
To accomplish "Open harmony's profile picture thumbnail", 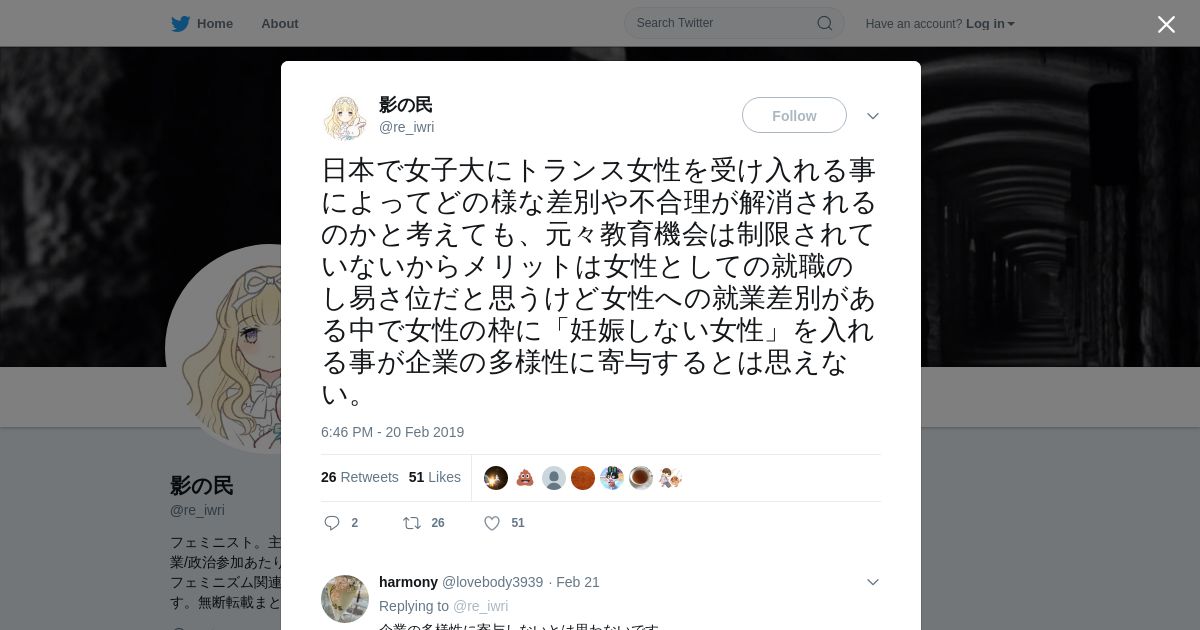I will point(345,599).
